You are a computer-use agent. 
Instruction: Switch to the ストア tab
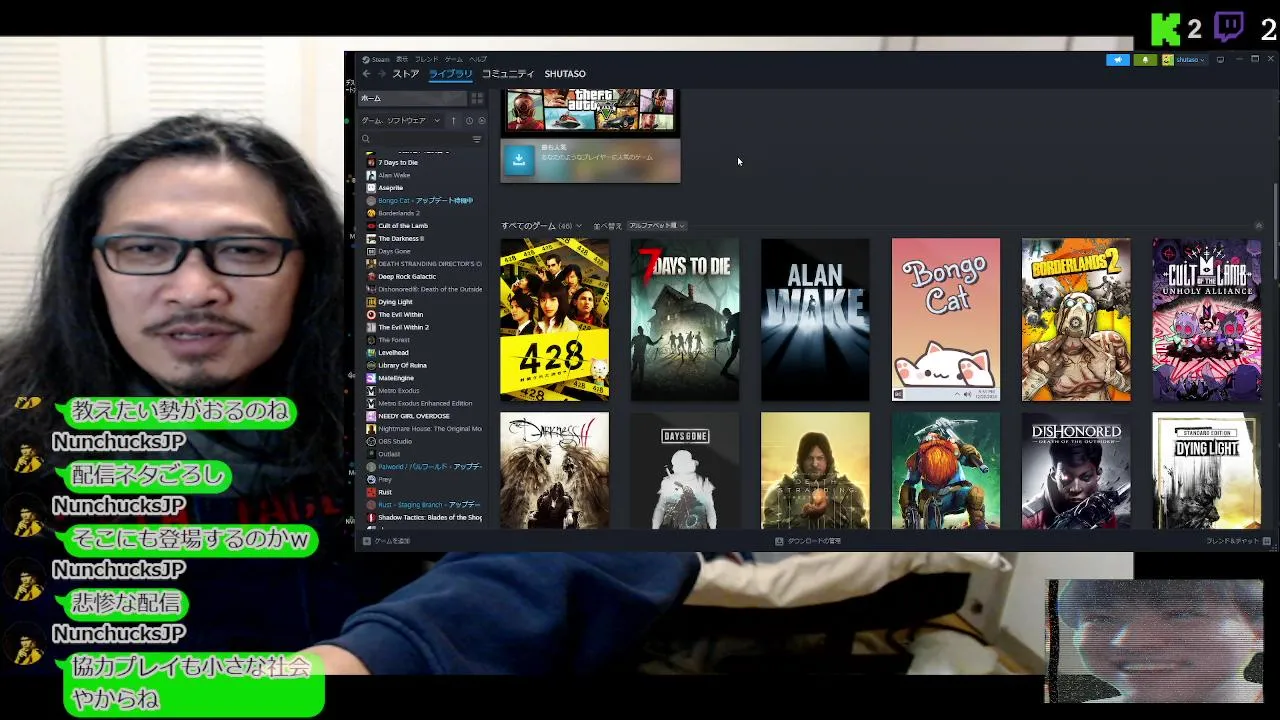(405, 74)
